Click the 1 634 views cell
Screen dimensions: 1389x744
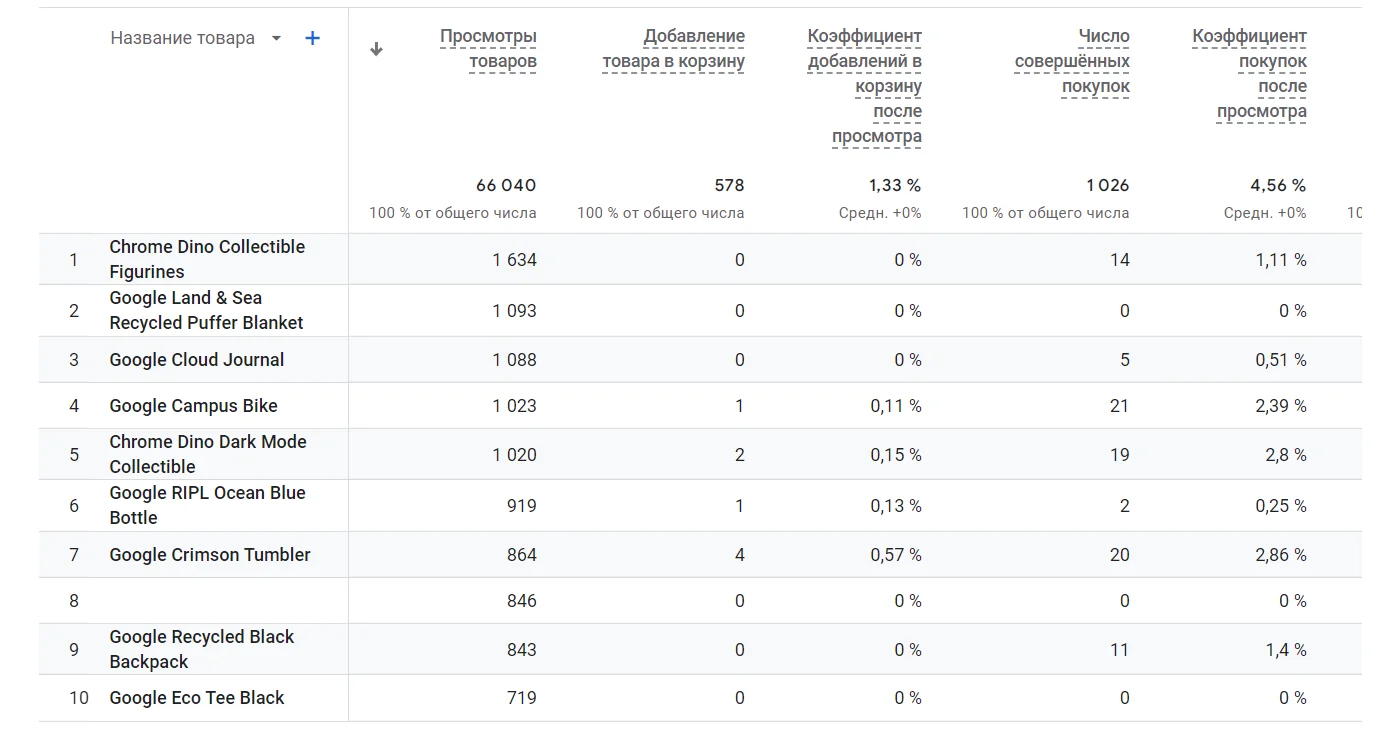tap(514, 260)
